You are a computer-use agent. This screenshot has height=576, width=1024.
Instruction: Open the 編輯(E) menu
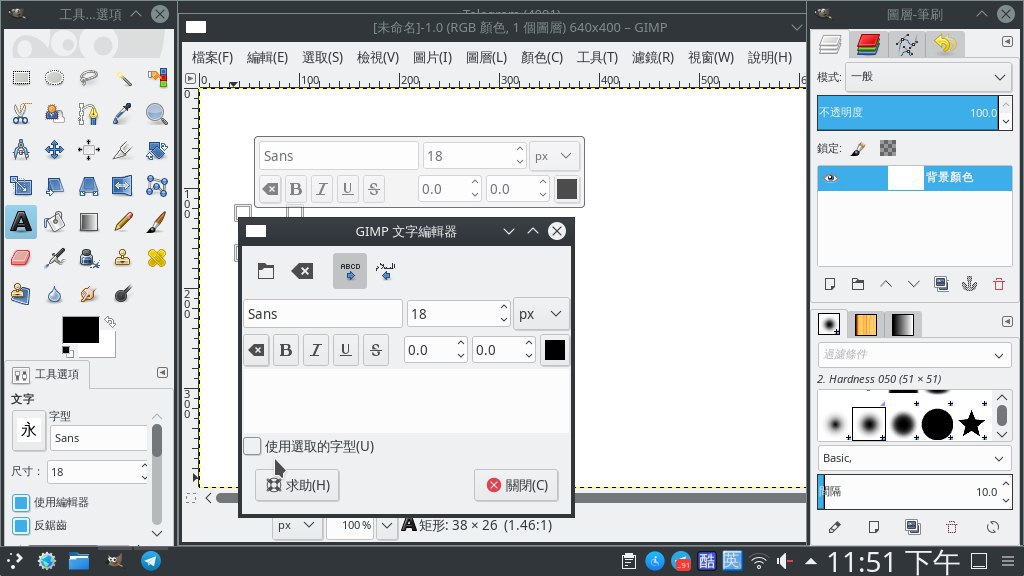[267, 57]
